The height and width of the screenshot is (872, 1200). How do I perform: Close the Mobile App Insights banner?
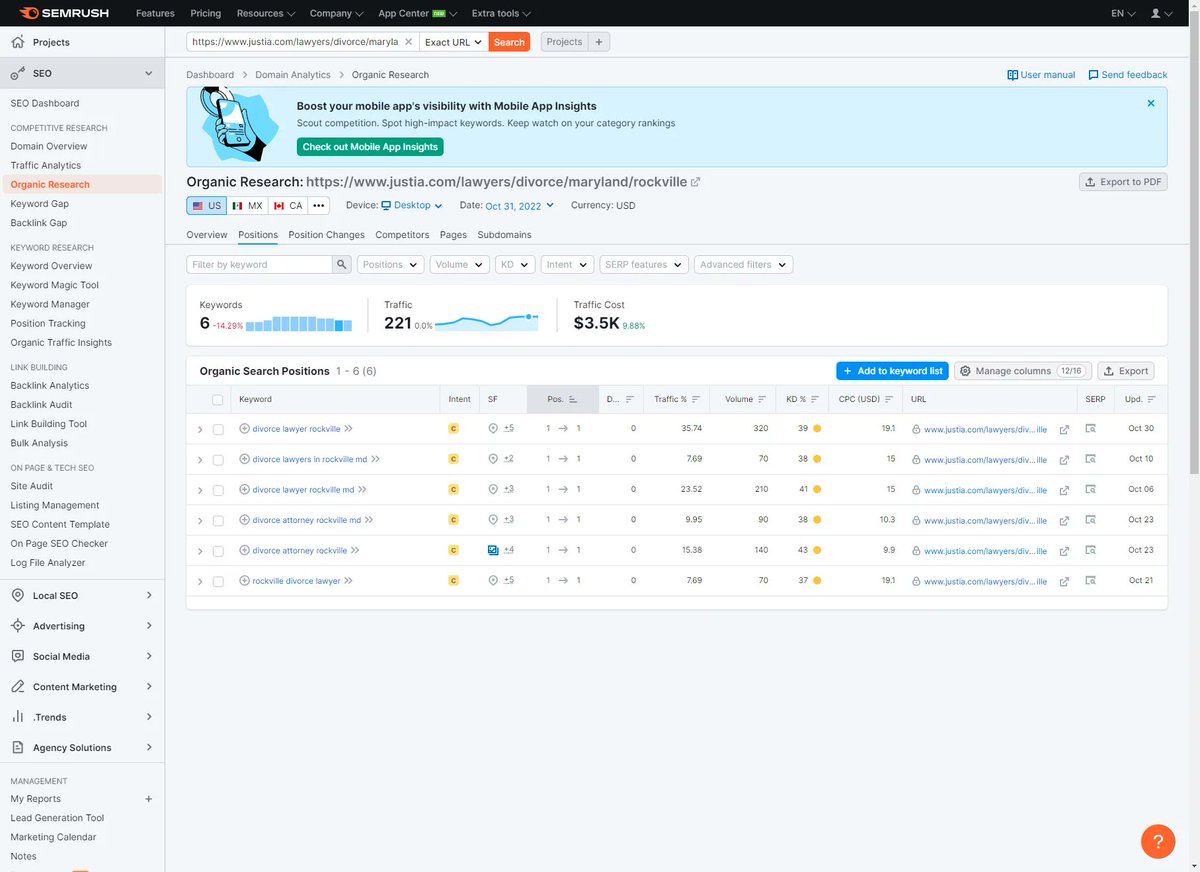[x=1151, y=103]
